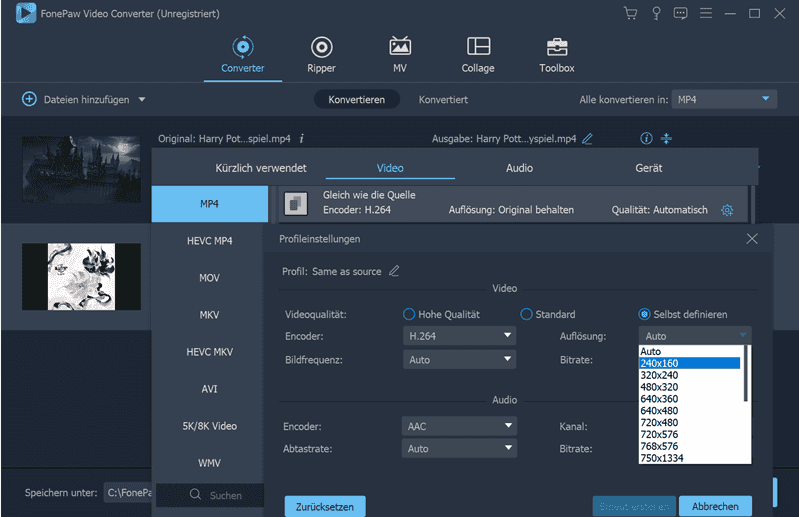Open Auflösung Auto dropdown
799x517 pixels.
[695, 336]
